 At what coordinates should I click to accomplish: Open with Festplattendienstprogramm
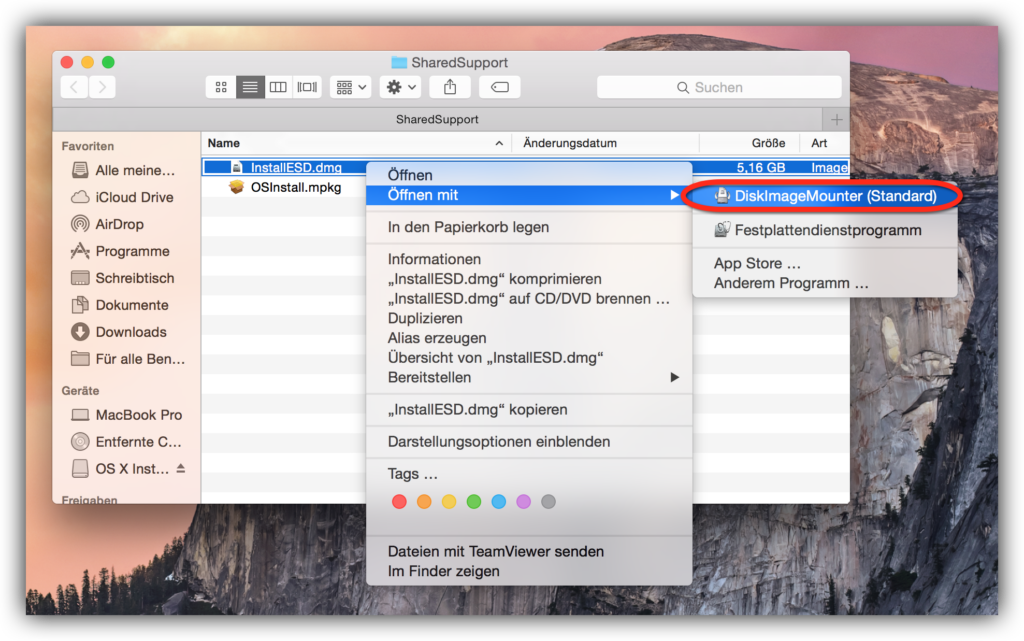point(825,230)
